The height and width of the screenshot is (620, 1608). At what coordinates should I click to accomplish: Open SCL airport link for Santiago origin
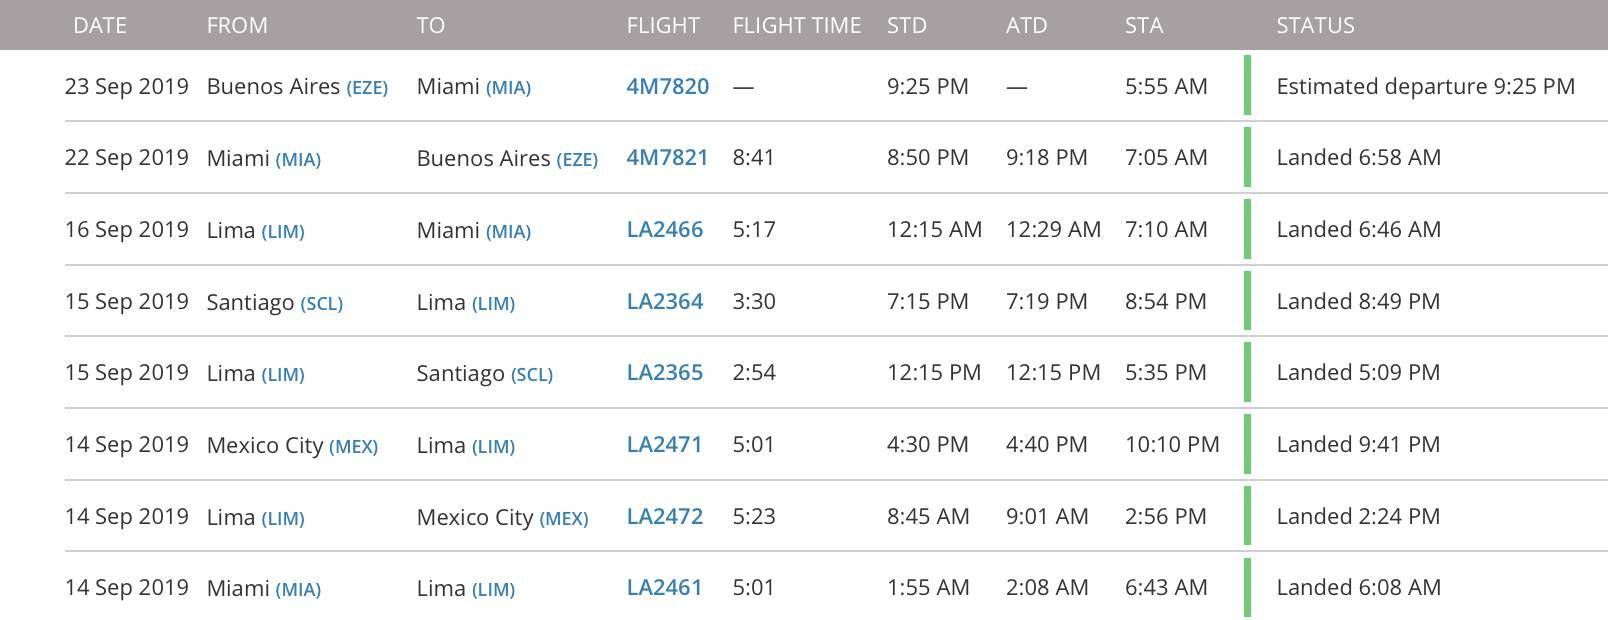tap(322, 303)
